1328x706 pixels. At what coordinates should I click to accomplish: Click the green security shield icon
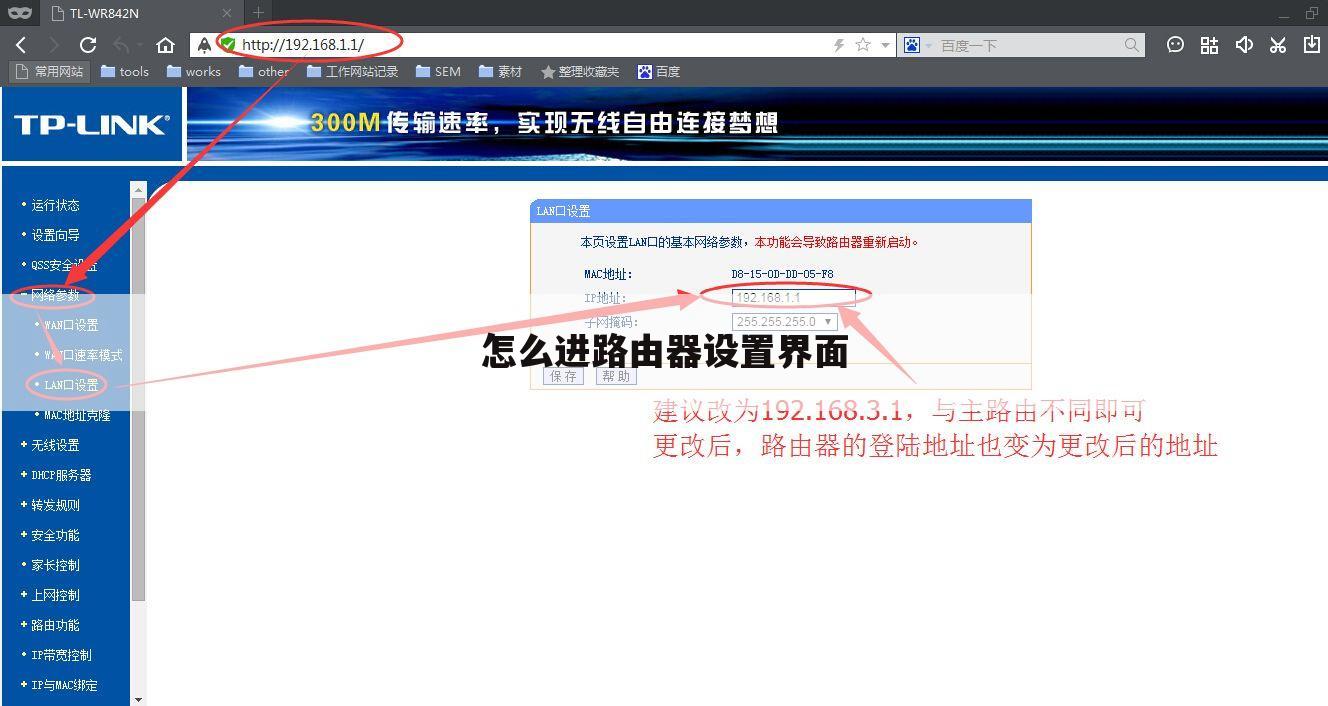click(228, 45)
